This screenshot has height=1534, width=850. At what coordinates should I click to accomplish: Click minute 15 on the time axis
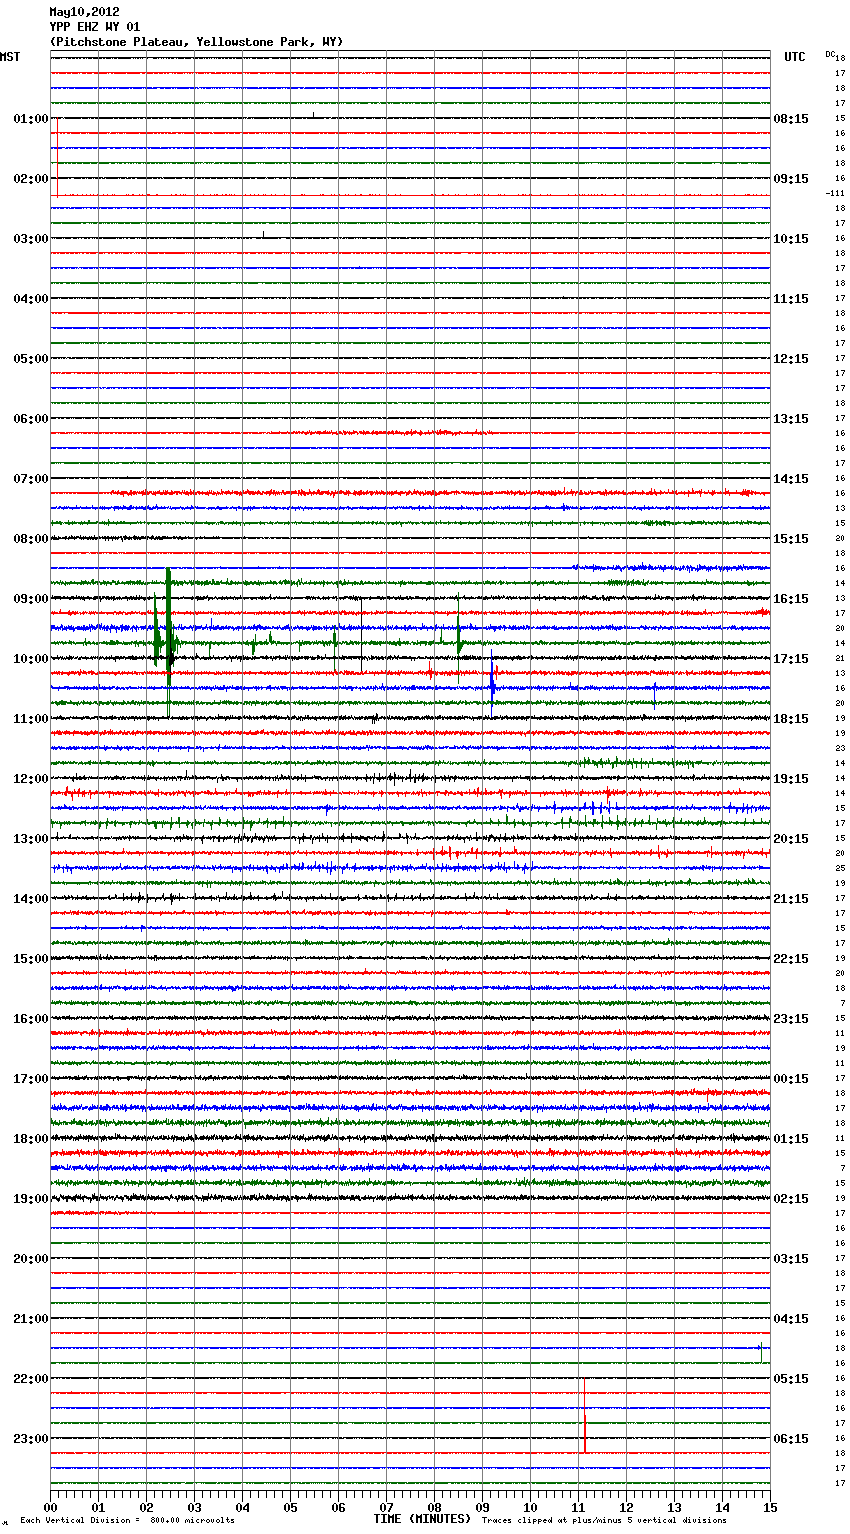pos(770,1507)
